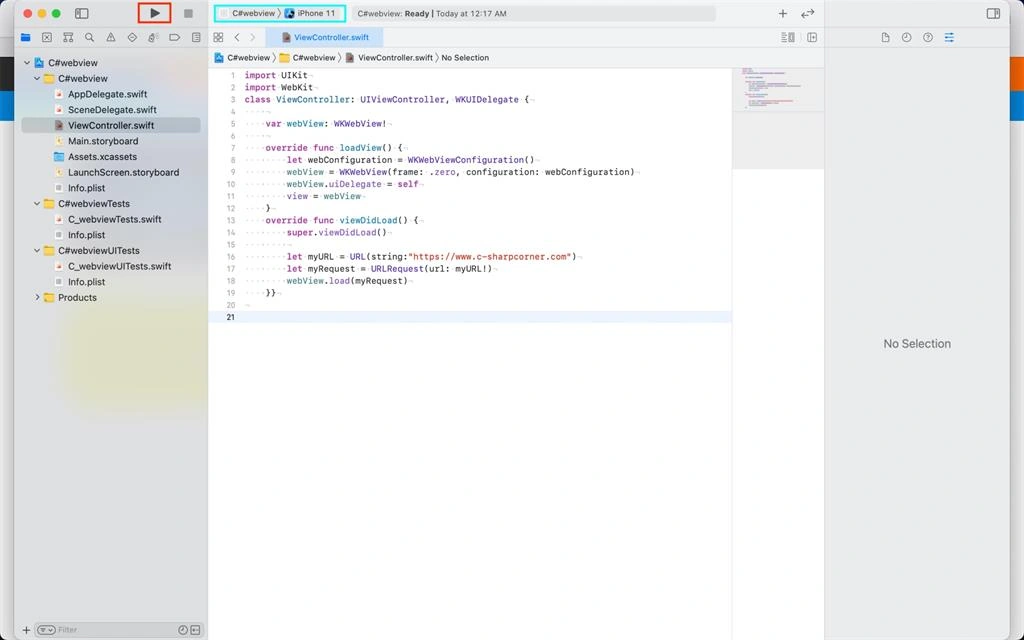Click No Selection in the jump bar

pos(465,57)
